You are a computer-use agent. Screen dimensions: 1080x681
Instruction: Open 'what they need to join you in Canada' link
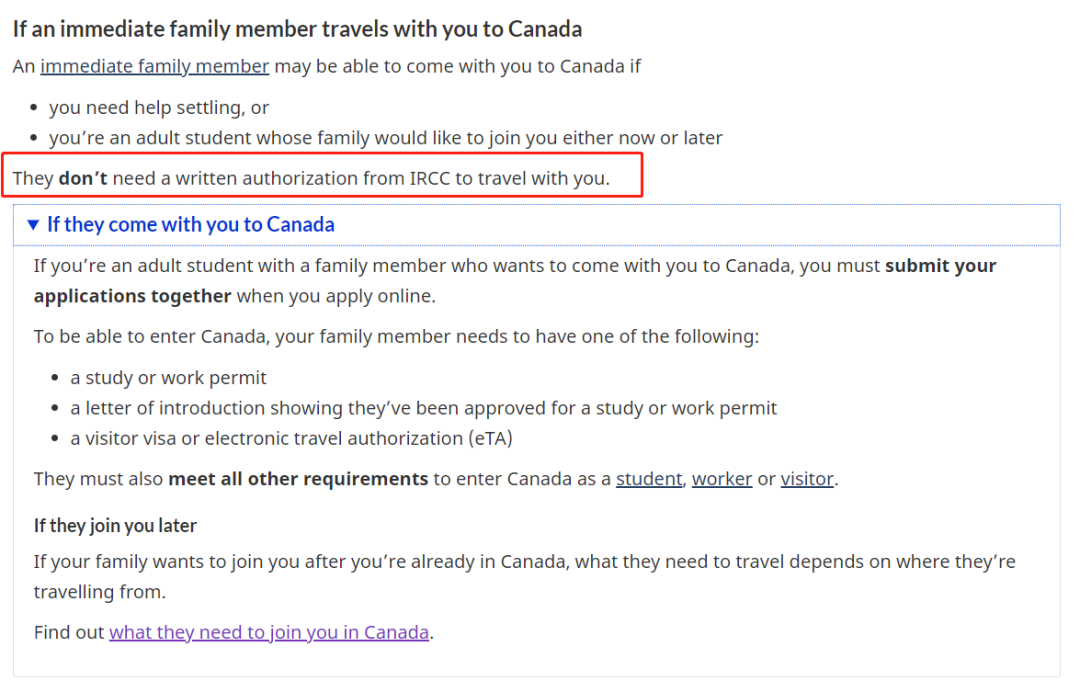tap(269, 632)
